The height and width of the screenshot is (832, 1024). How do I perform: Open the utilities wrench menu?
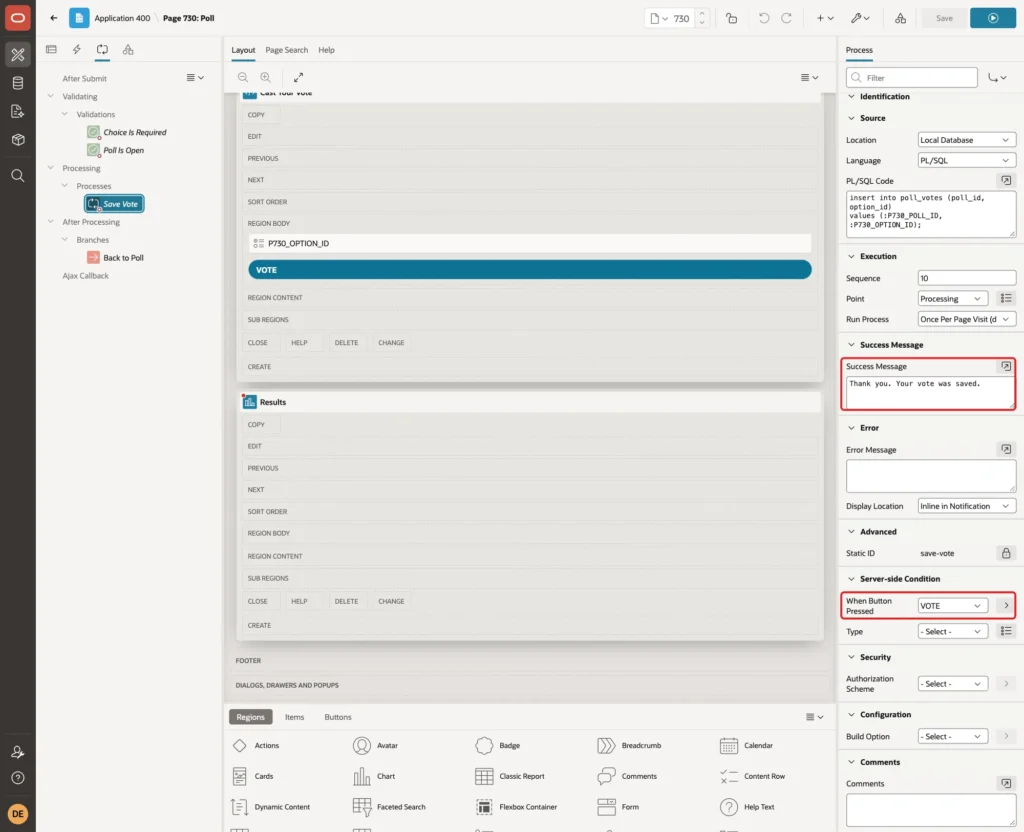860,18
